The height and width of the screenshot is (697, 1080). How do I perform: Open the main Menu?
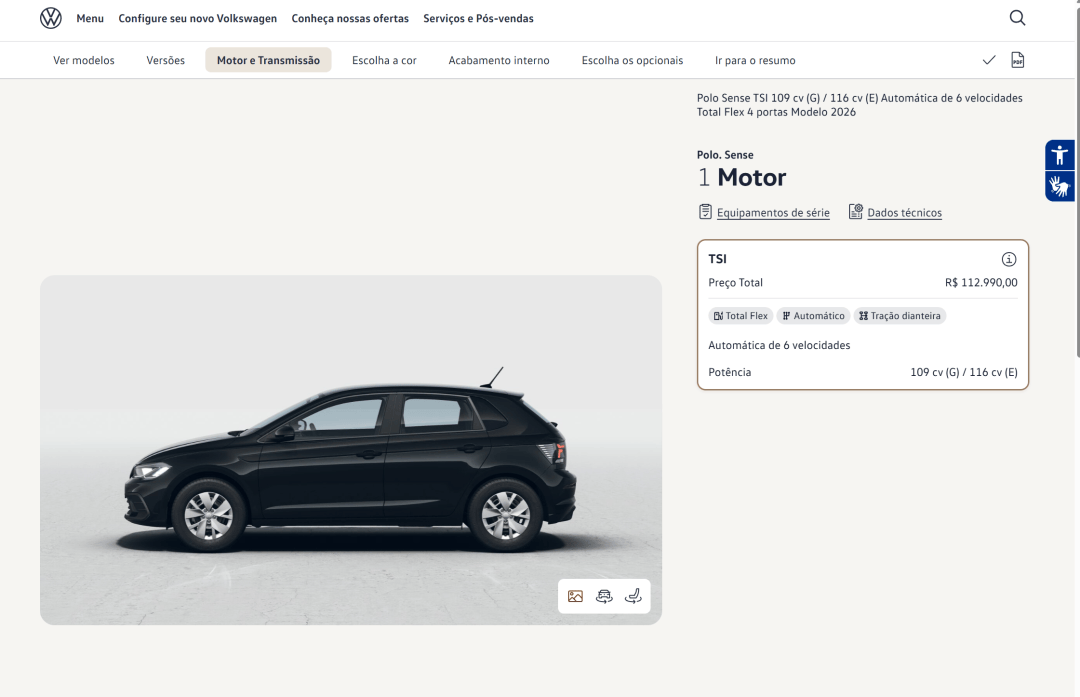coord(90,19)
